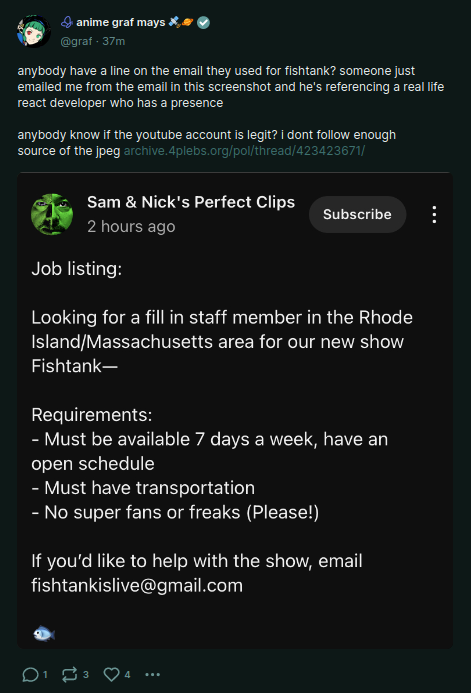Image resolution: width=471 pixels, height=693 pixels.
Task: Click the '2 hours ago' timestamp
Action: pos(131,226)
